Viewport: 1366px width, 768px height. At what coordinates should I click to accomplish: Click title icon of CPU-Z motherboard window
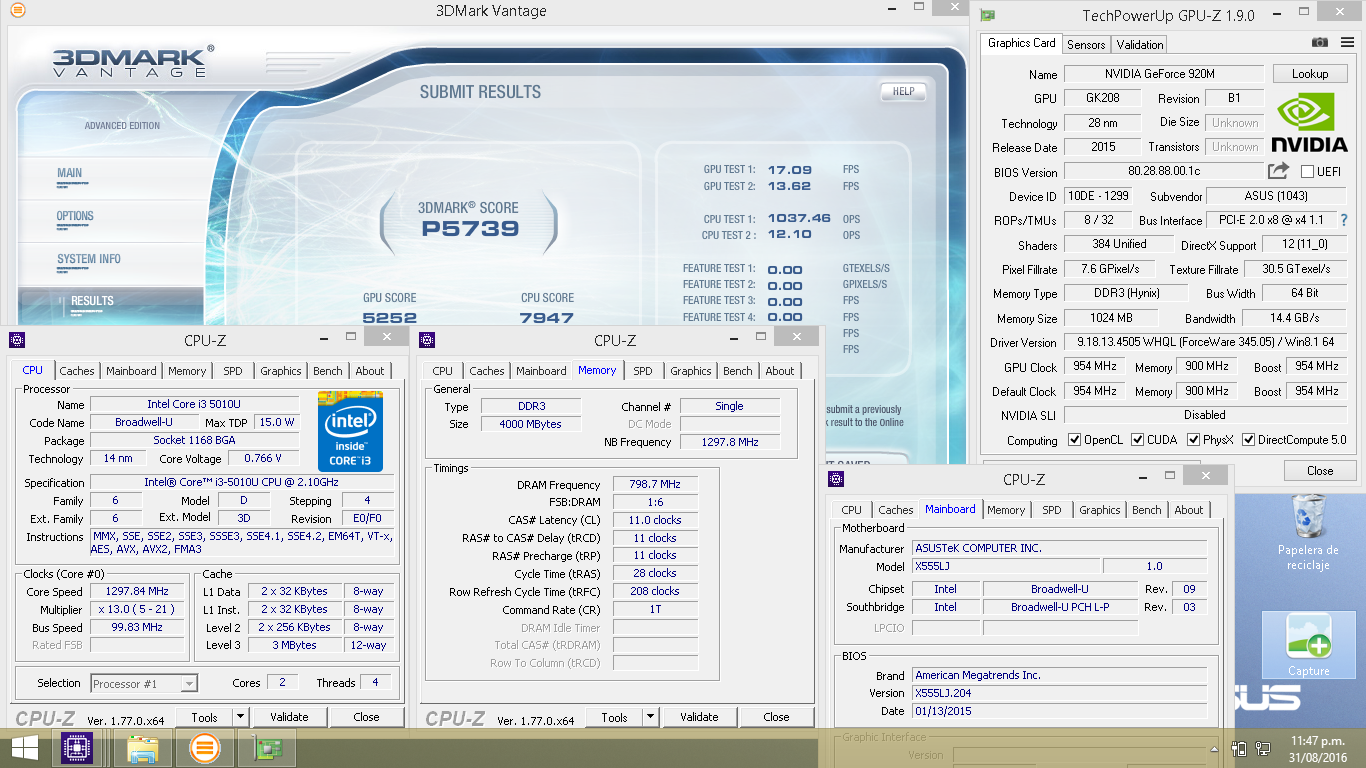(836, 480)
